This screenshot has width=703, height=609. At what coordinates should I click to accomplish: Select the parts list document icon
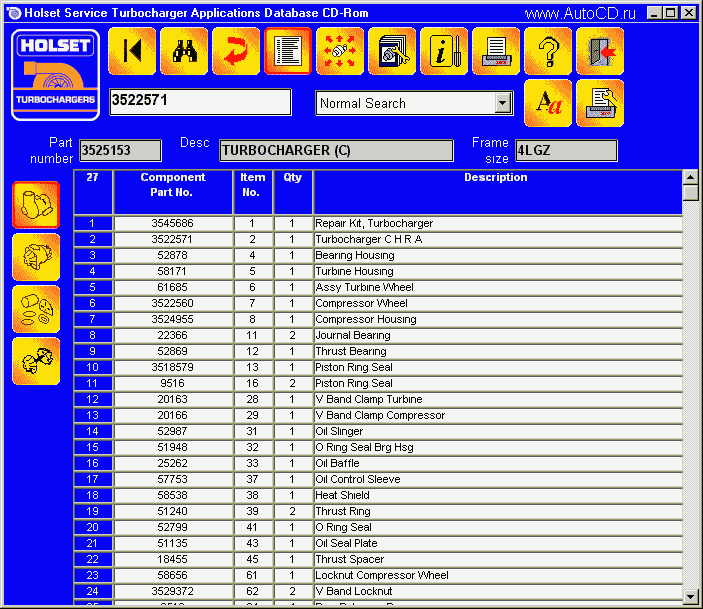288,51
